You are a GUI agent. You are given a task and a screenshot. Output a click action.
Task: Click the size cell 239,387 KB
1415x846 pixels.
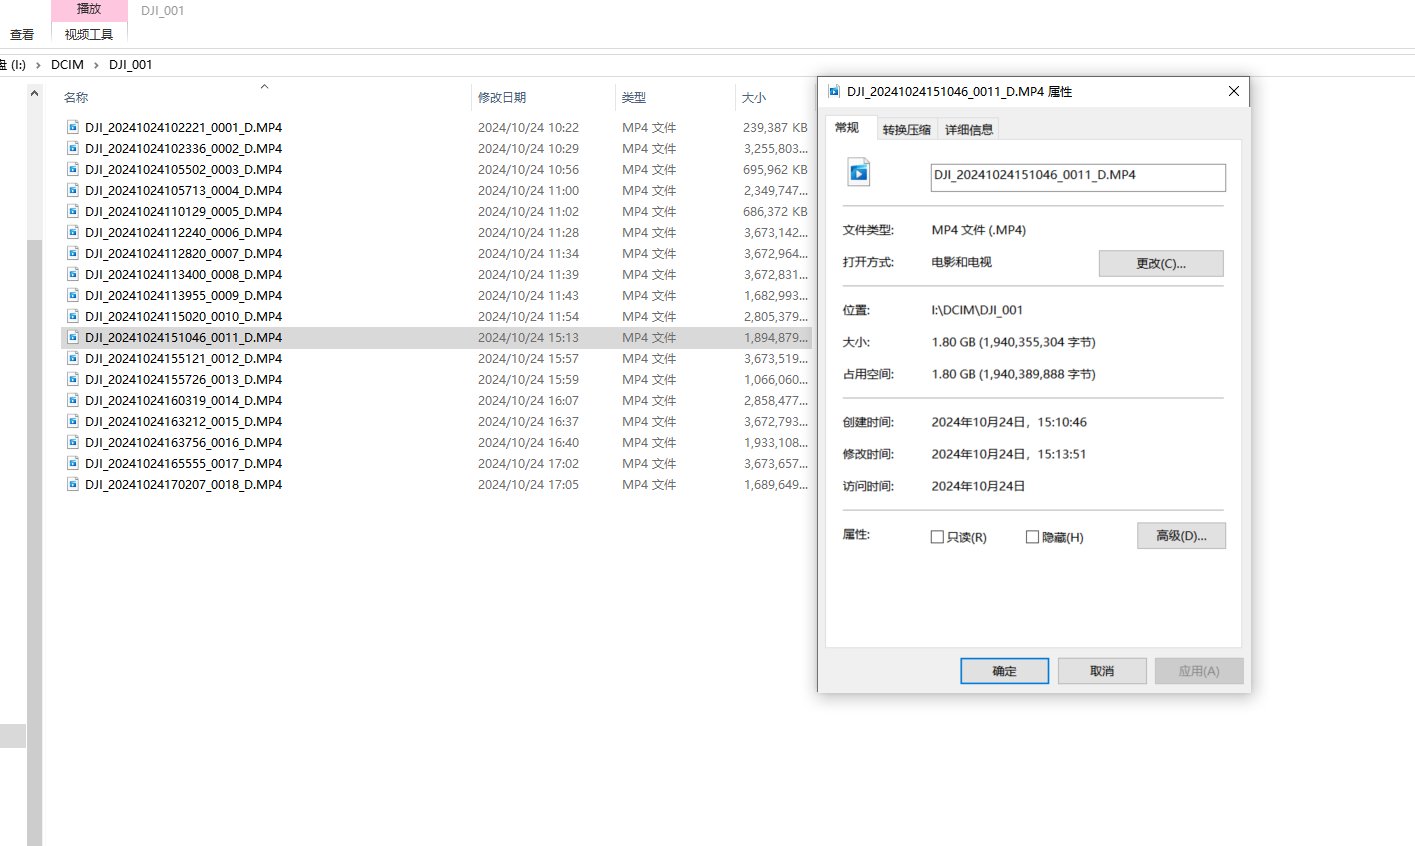775,127
